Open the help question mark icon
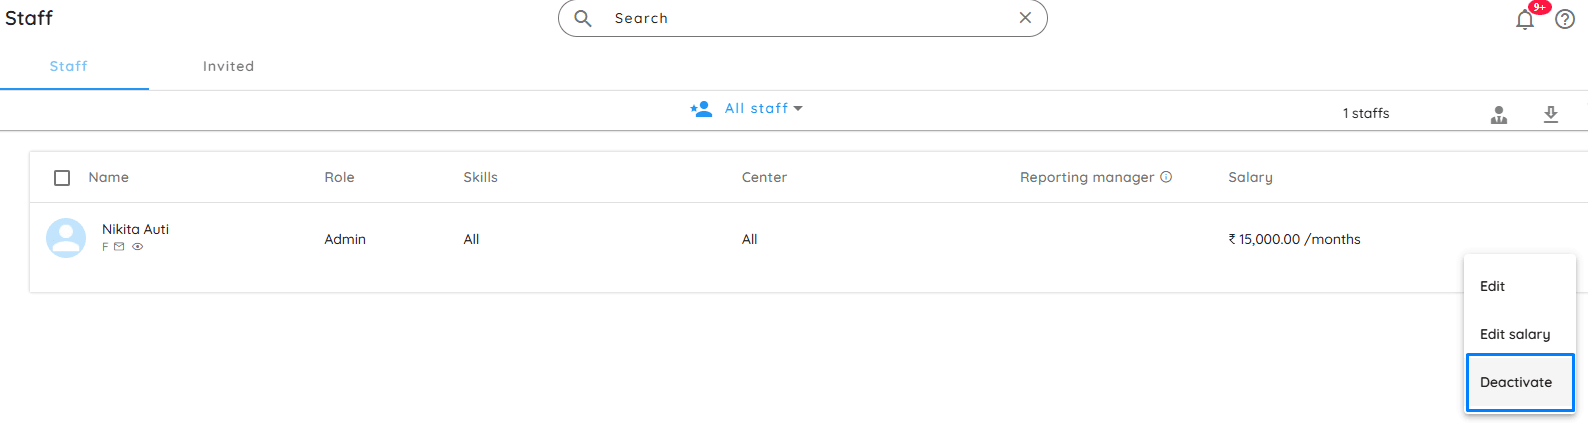This screenshot has height=440, width=1588. pos(1565,19)
